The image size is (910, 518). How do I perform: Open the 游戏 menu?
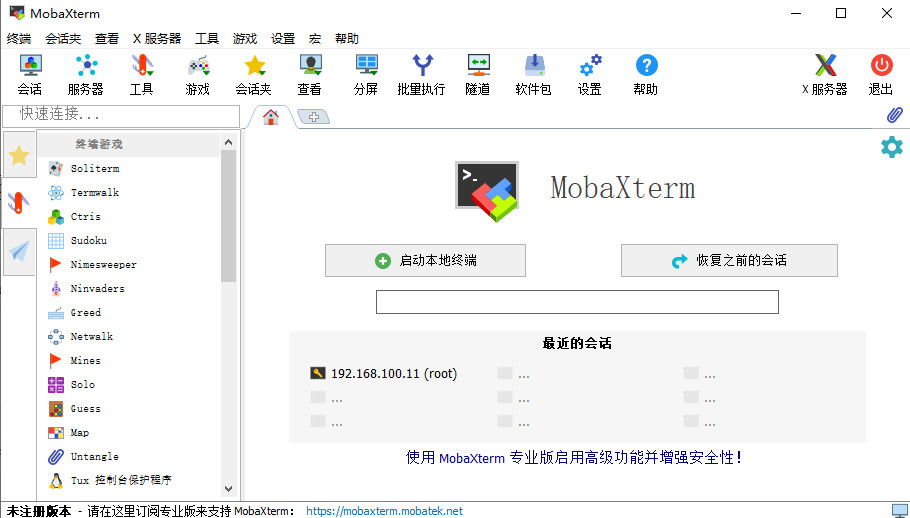[244, 39]
